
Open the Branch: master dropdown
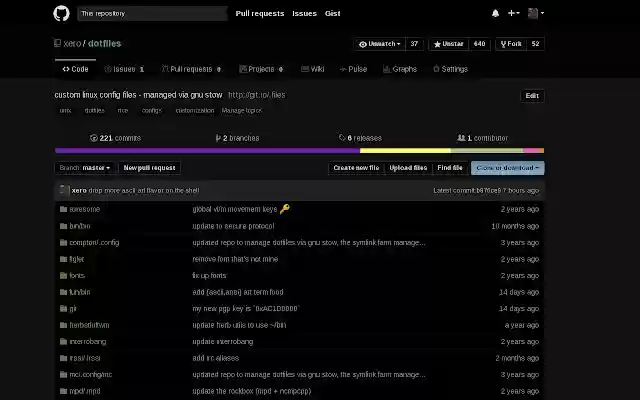pos(84,168)
